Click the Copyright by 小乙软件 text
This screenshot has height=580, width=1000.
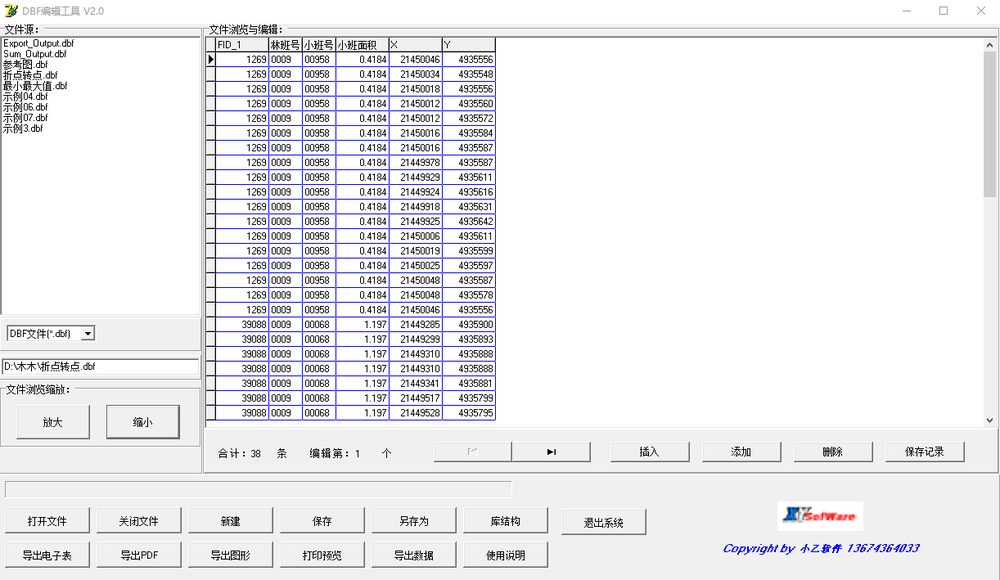point(821,548)
